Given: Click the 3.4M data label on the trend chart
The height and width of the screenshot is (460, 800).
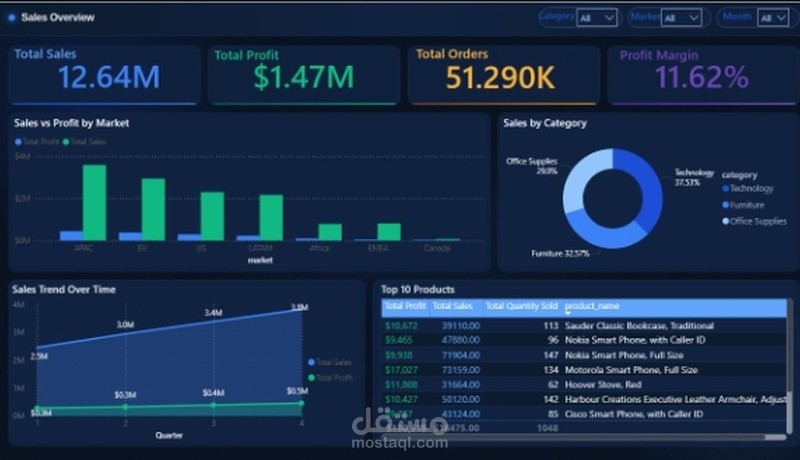Looking at the screenshot, I should [x=213, y=313].
